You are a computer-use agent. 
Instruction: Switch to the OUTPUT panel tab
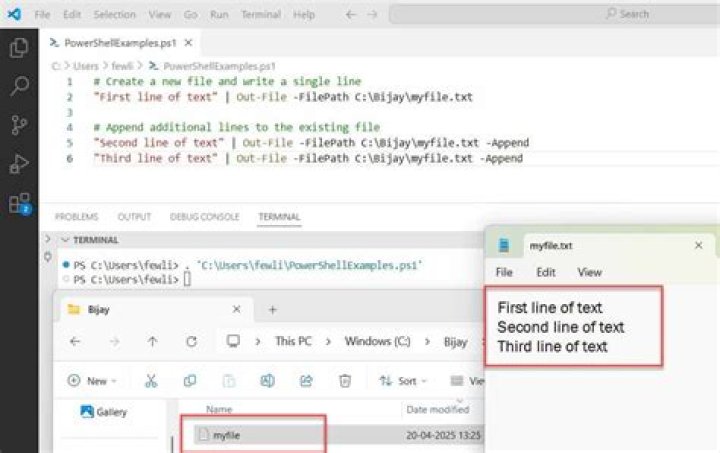click(134, 217)
